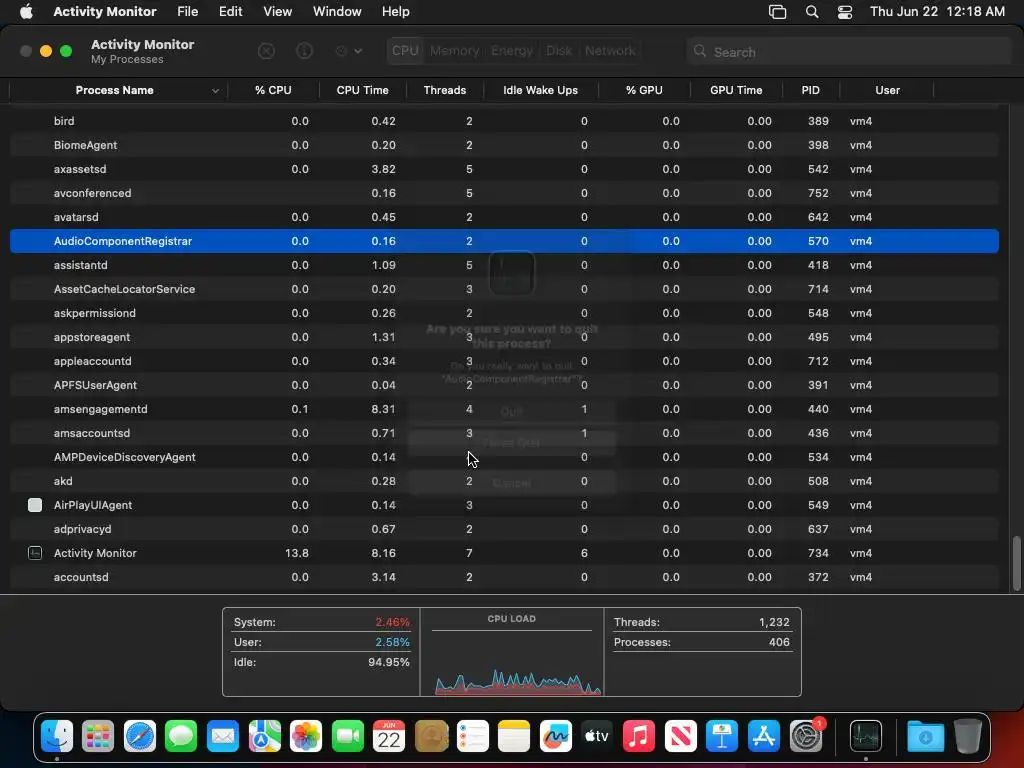This screenshot has height=768, width=1024.
Task: Open the ellipsis action menu dropdown
Action: click(x=349, y=51)
